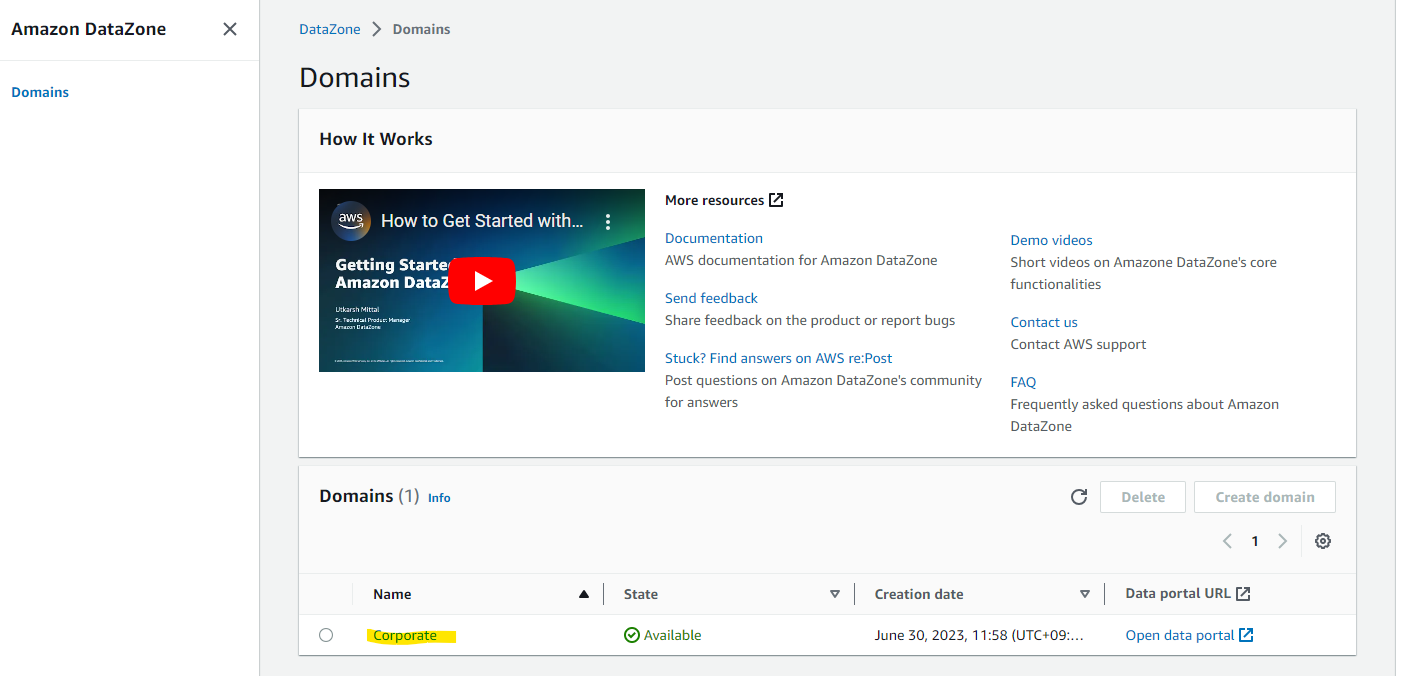This screenshot has width=1401, height=676.
Task: Click the Name column header text
Action: tap(392, 594)
